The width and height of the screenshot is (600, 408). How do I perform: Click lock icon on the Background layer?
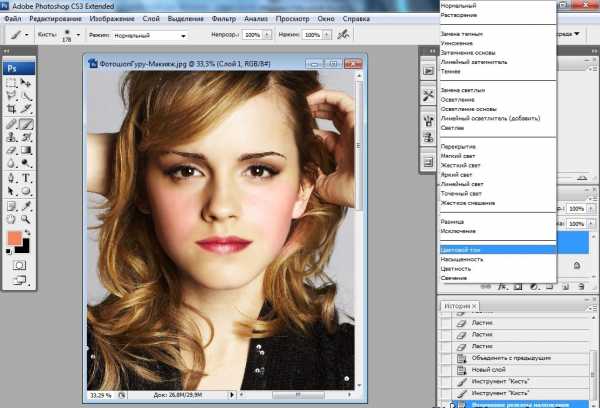(x=577, y=265)
